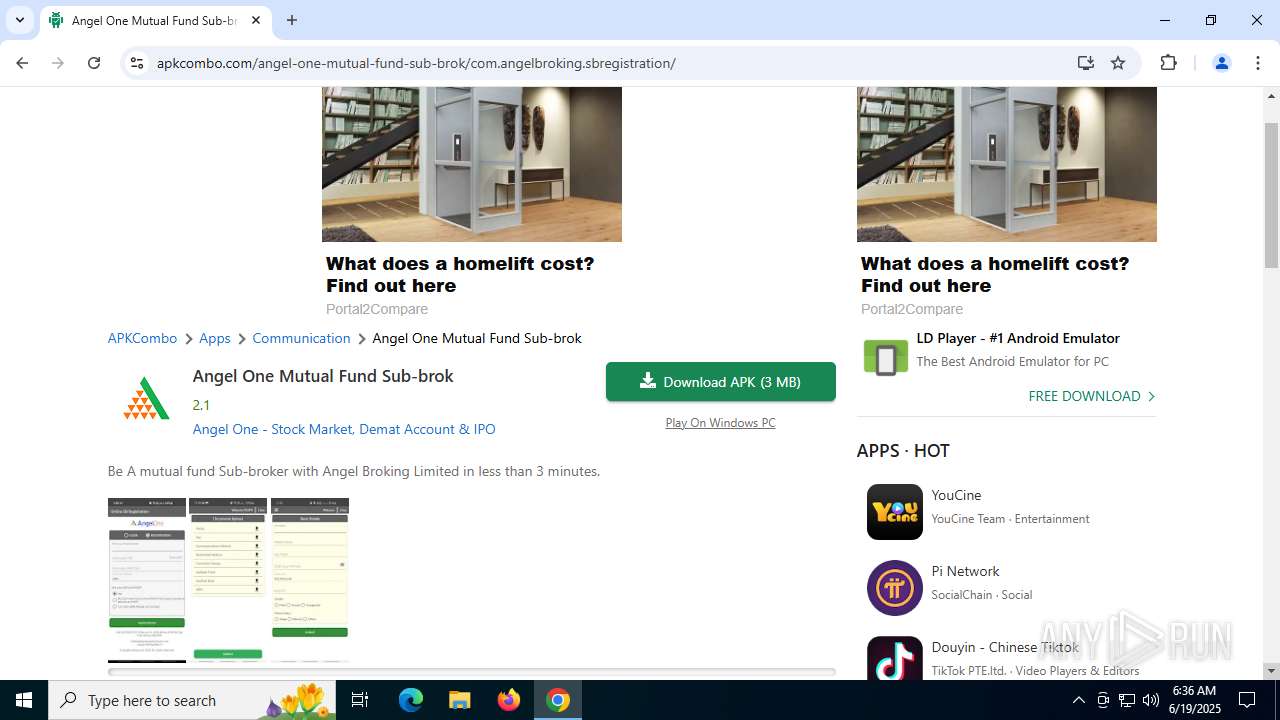
Task: Launch Microsoft Edge from taskbar
Action: (411, 700)
